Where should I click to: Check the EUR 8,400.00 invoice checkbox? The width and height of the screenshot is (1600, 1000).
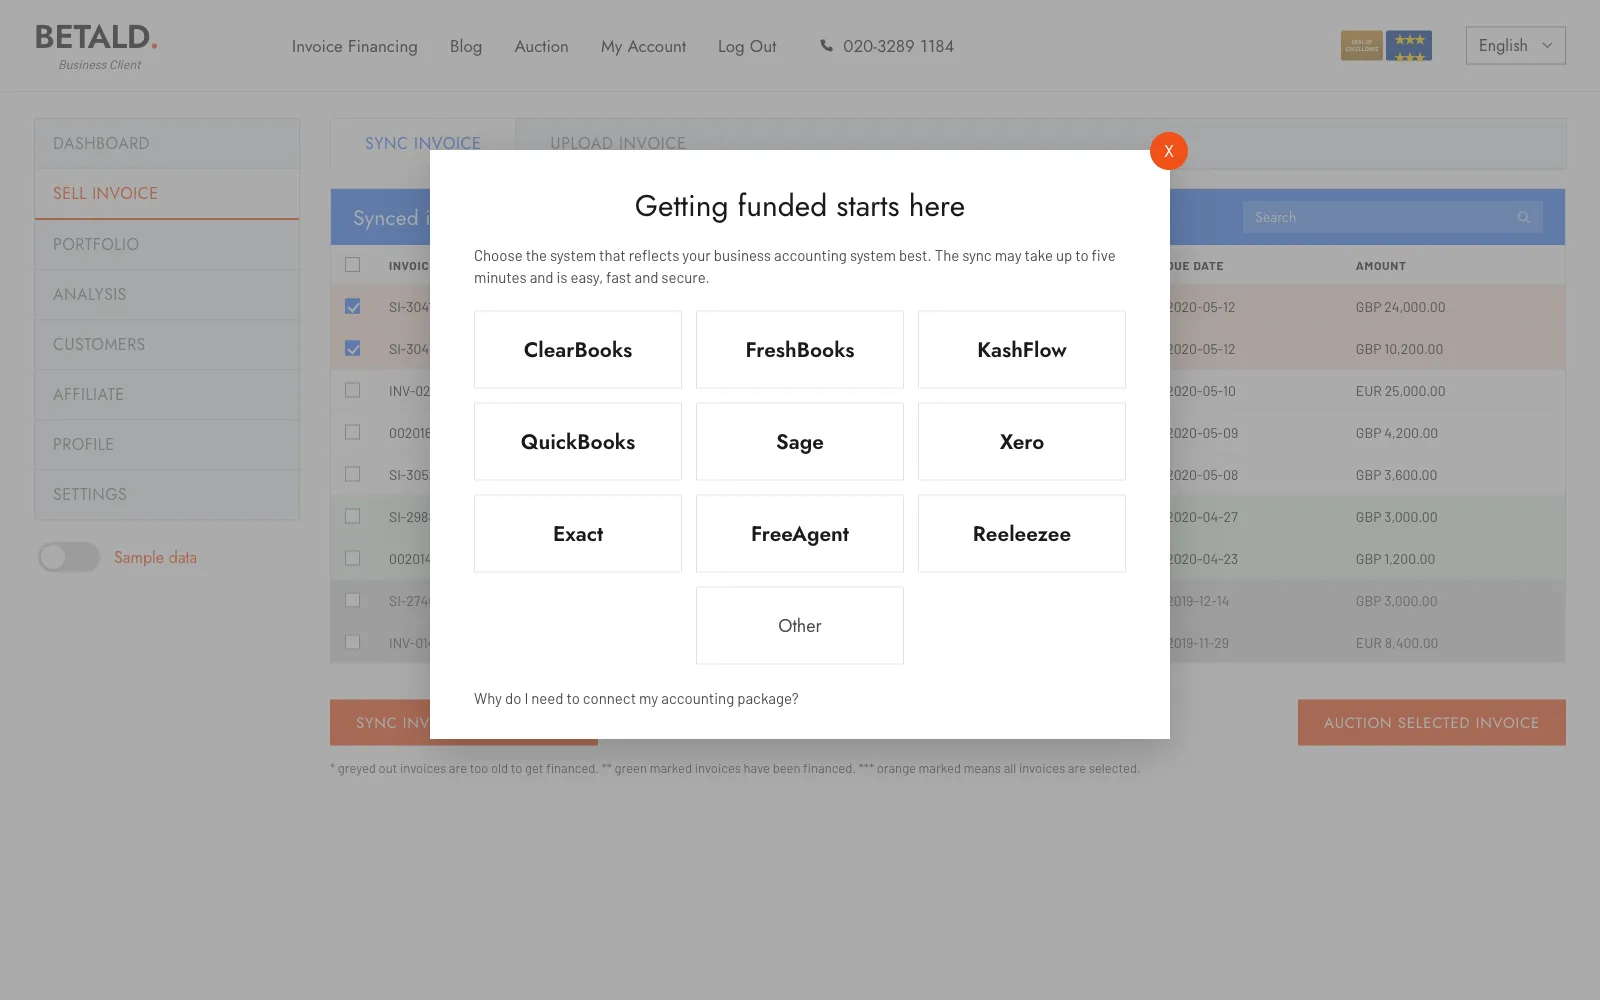pos(352,643)
